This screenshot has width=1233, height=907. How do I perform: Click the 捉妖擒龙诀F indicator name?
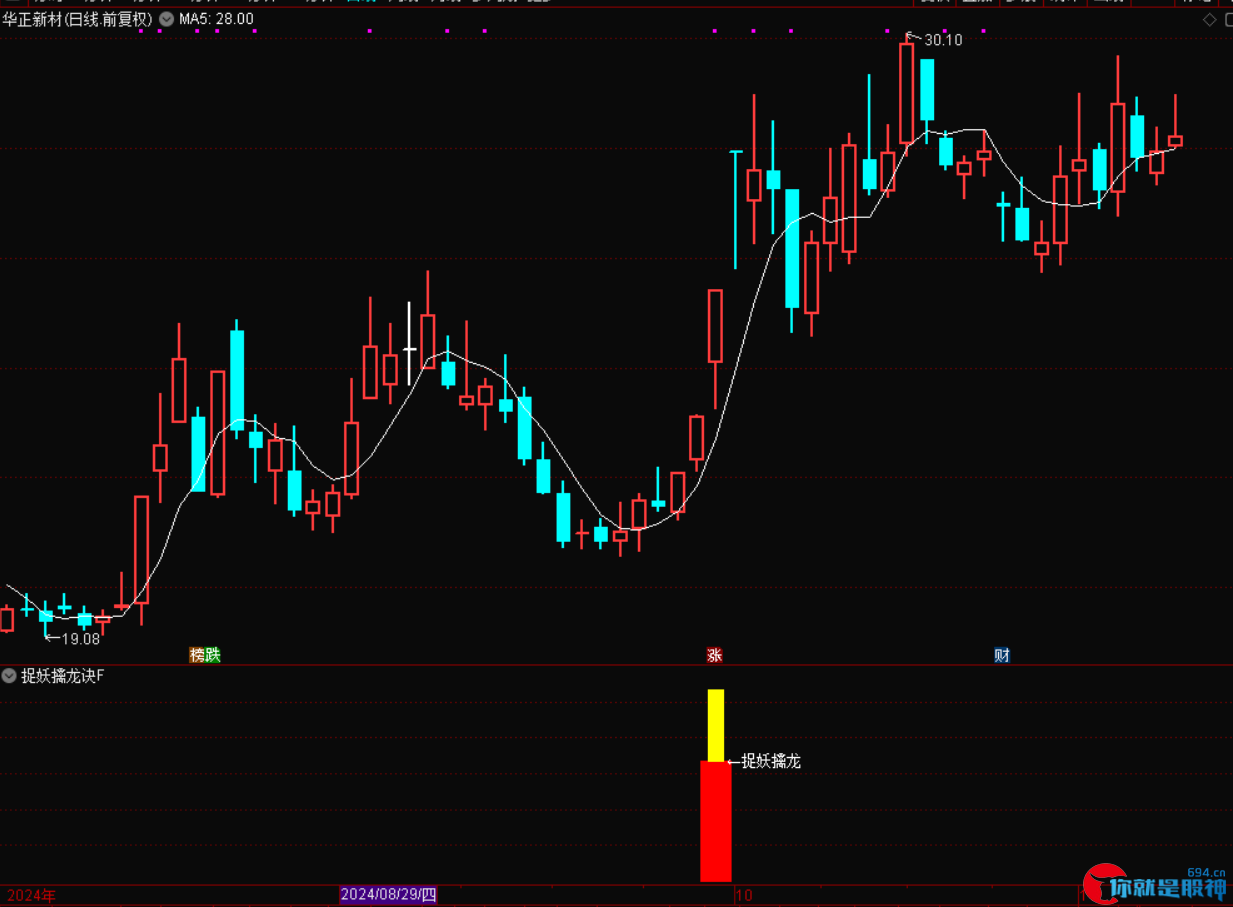click(63, 676)
